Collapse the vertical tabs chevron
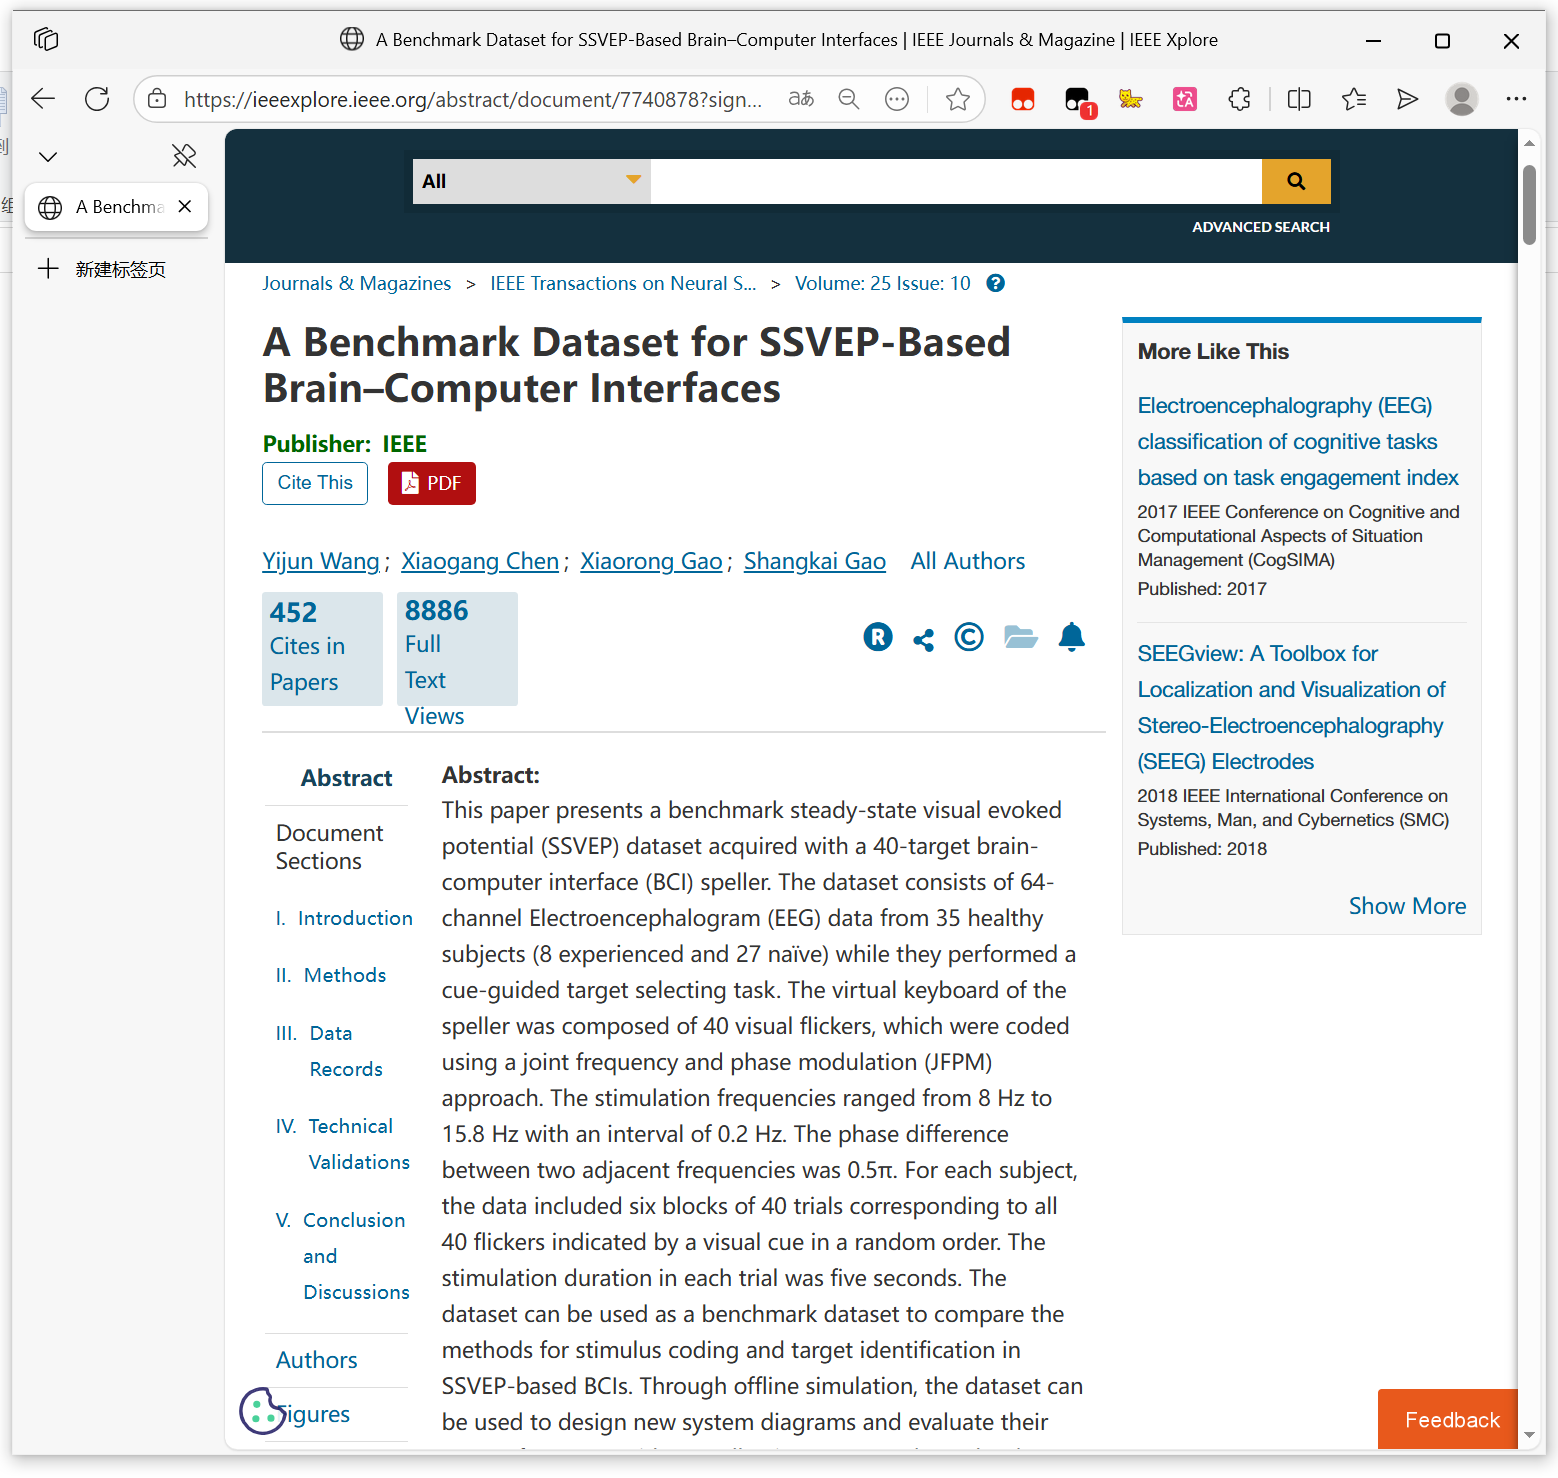Viewport: 1558px width, 1478px height. [x=48, y=157]
